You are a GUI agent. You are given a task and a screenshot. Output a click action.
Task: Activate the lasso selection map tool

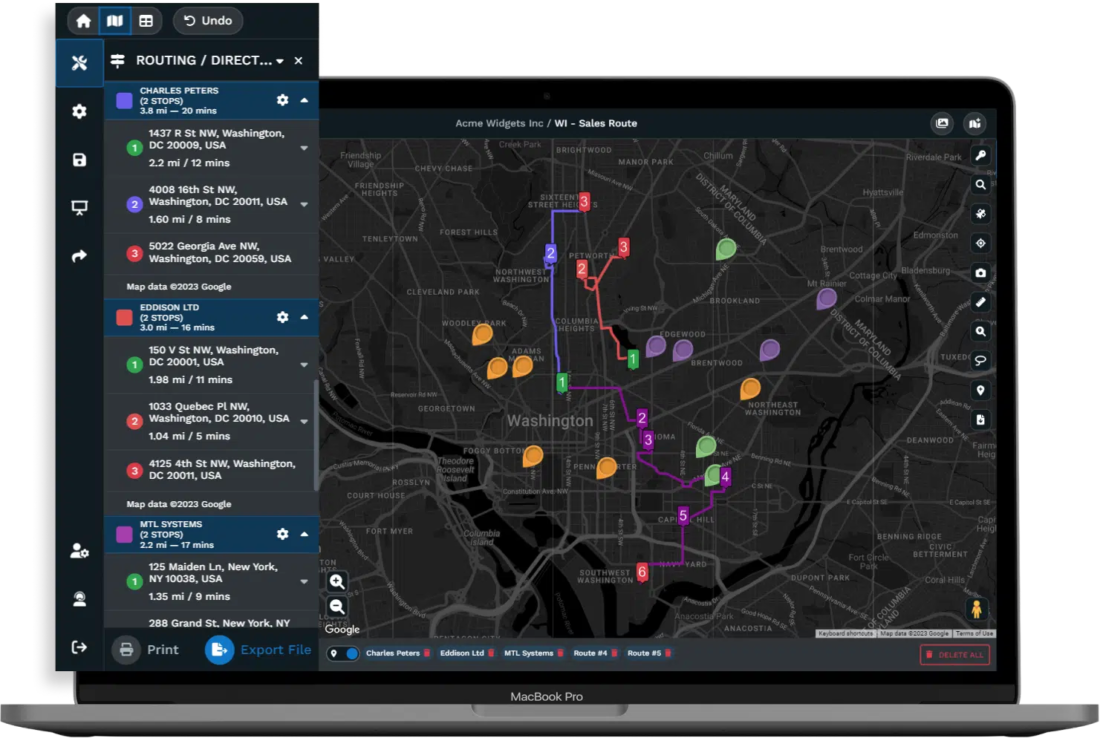point(981,361)
